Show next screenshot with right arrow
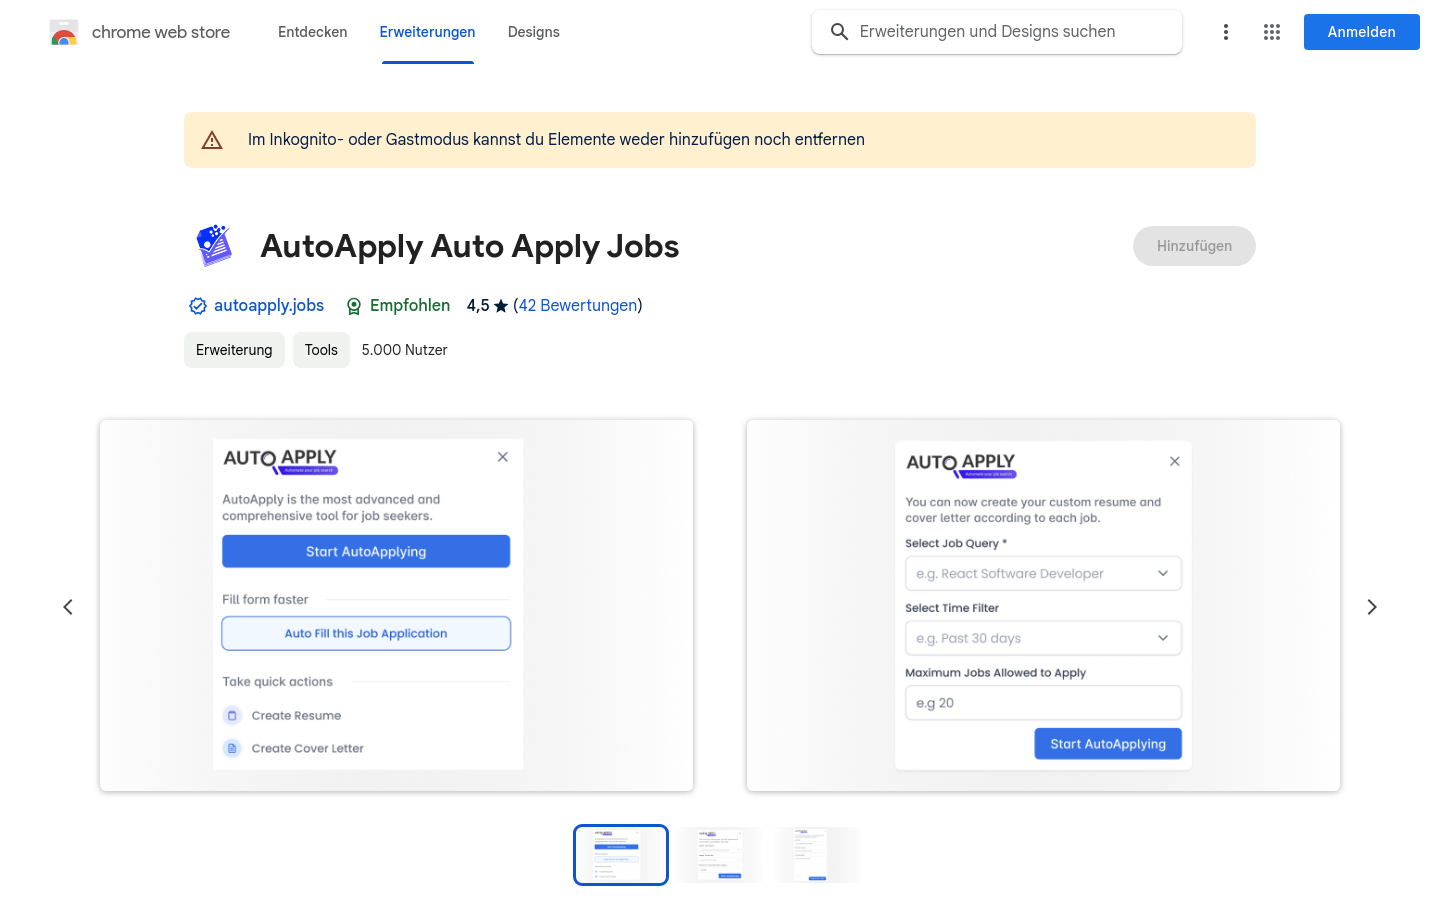This screenshot has width=1440, height=900. point(1372,607)
